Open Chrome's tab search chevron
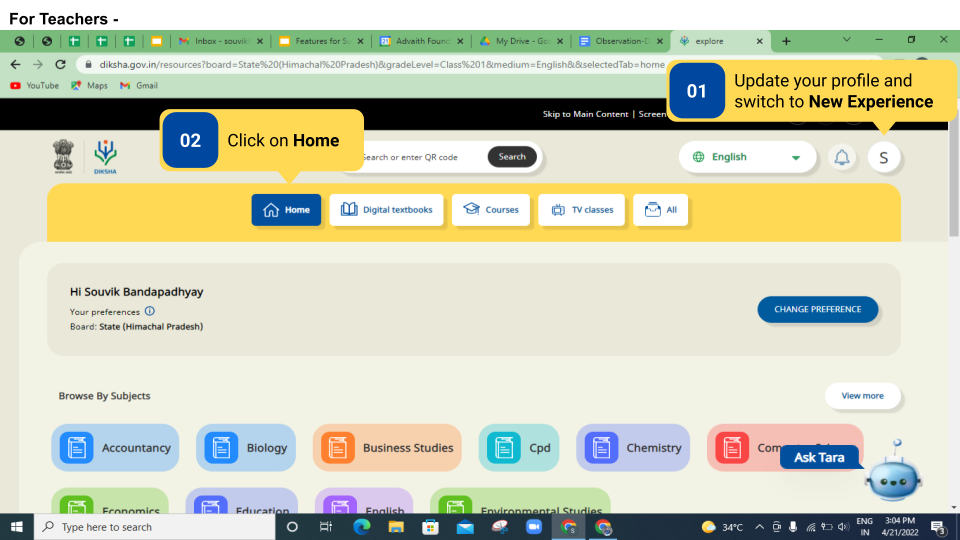This screenshot has height=540, width=960. (x=847, y=41)
